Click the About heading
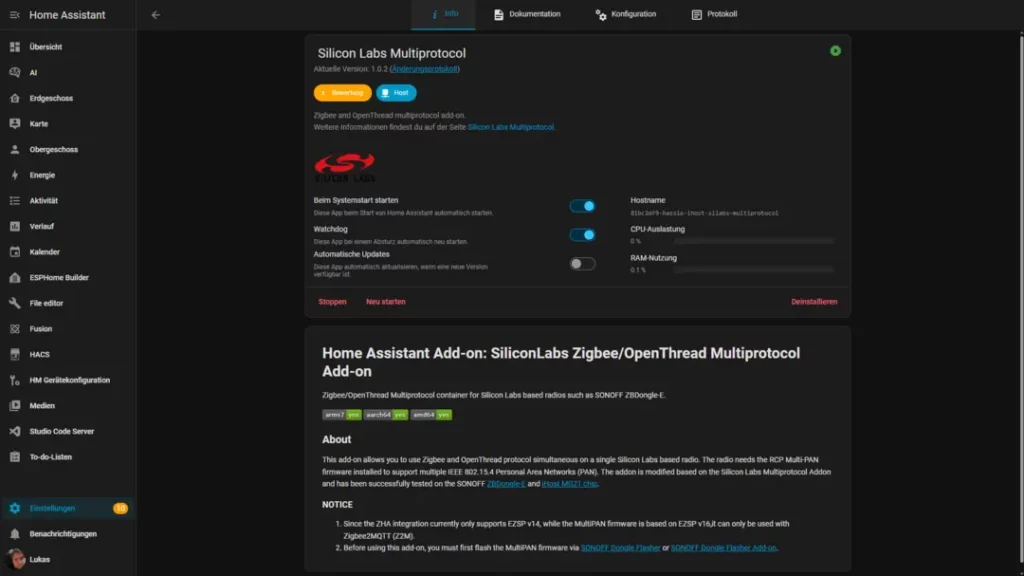The width and height of the screenshot is (1024, 576). pos(336,440)
